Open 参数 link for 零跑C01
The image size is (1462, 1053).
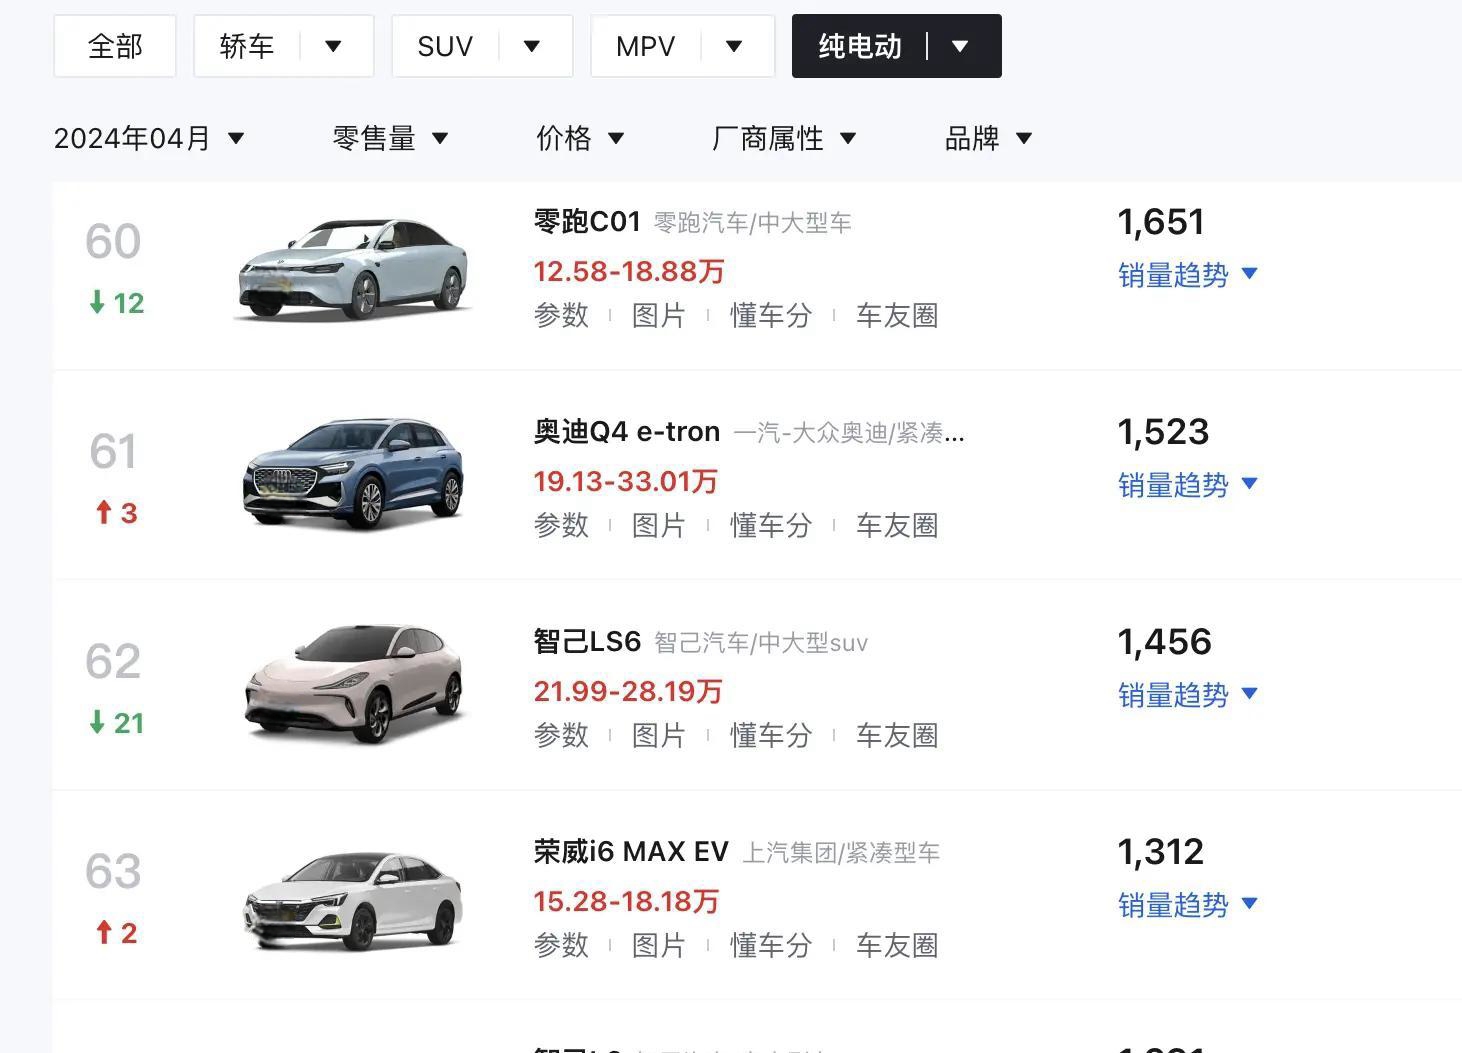(561, 316)
